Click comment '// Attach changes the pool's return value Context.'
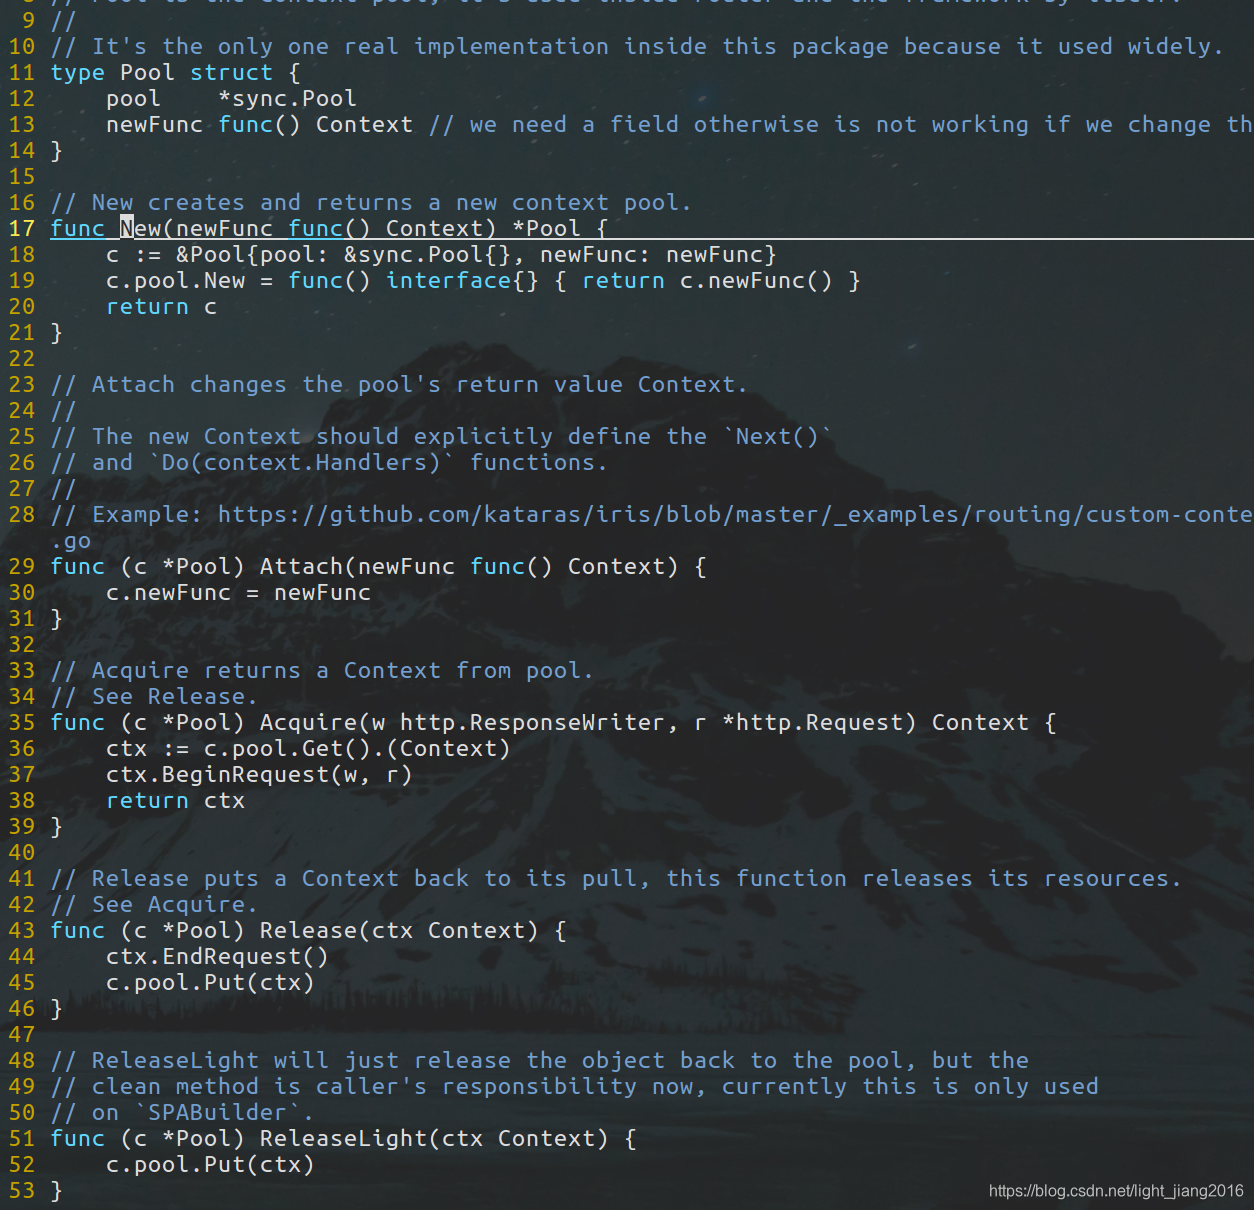Screen dimensions: 1254x1210 coord(399,384)
